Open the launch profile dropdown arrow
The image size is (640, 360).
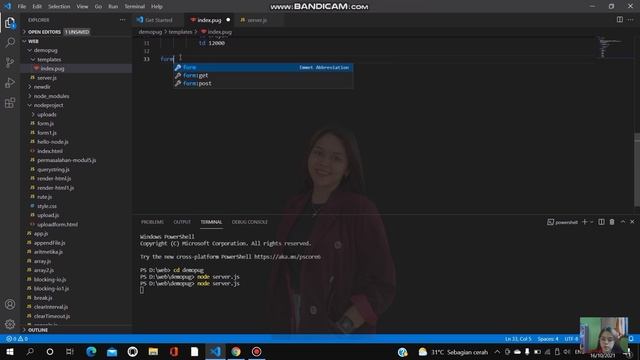point(591,222)
